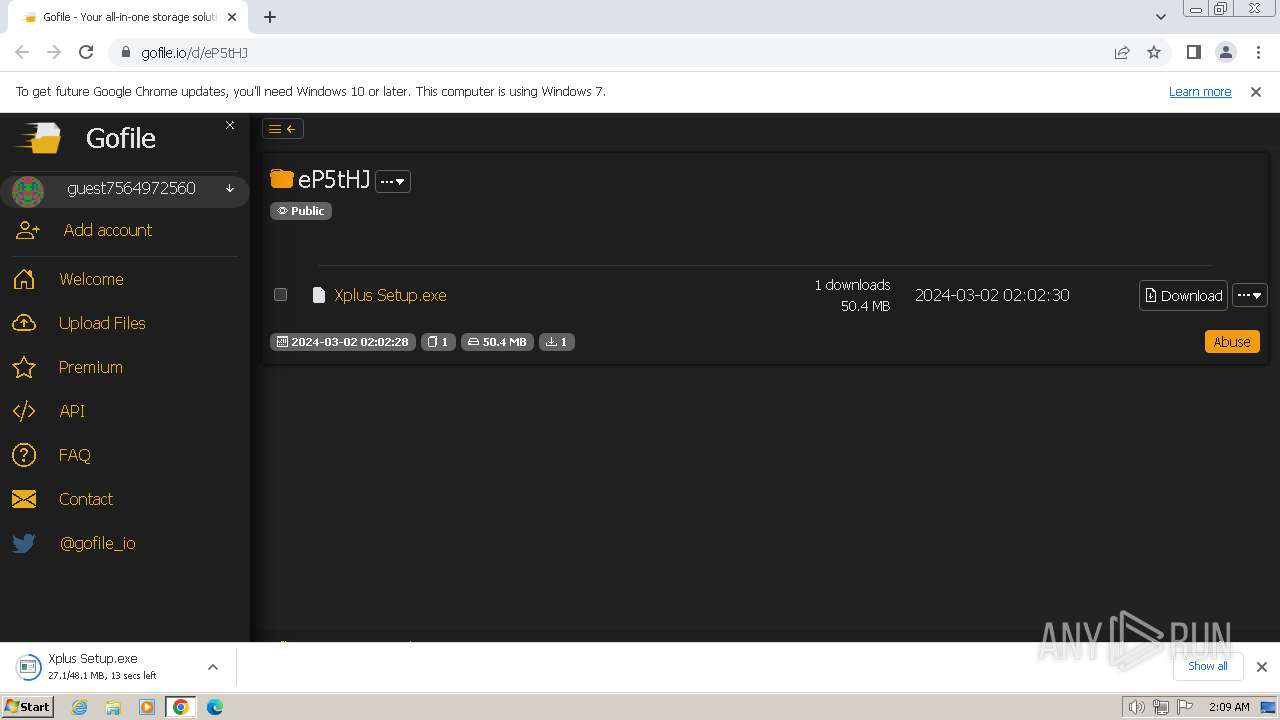
Task: Close the Gofile sidebar with X
Action: tap(230, 125)
